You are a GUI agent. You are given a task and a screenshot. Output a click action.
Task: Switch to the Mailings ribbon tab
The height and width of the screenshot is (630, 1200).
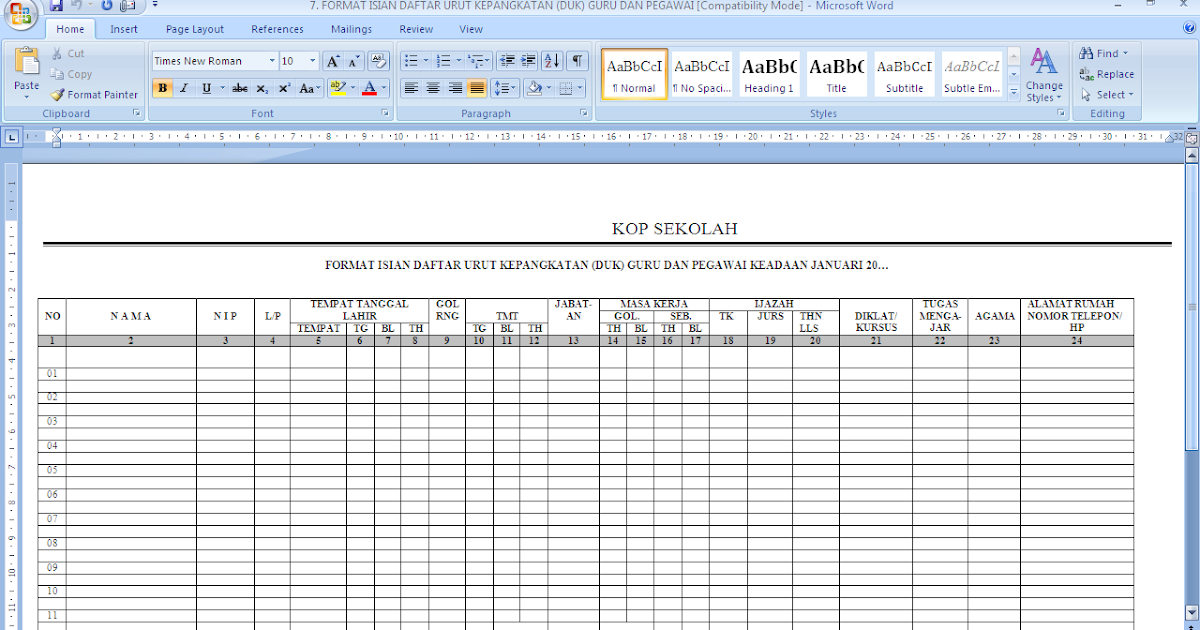(x=351, y=29)
